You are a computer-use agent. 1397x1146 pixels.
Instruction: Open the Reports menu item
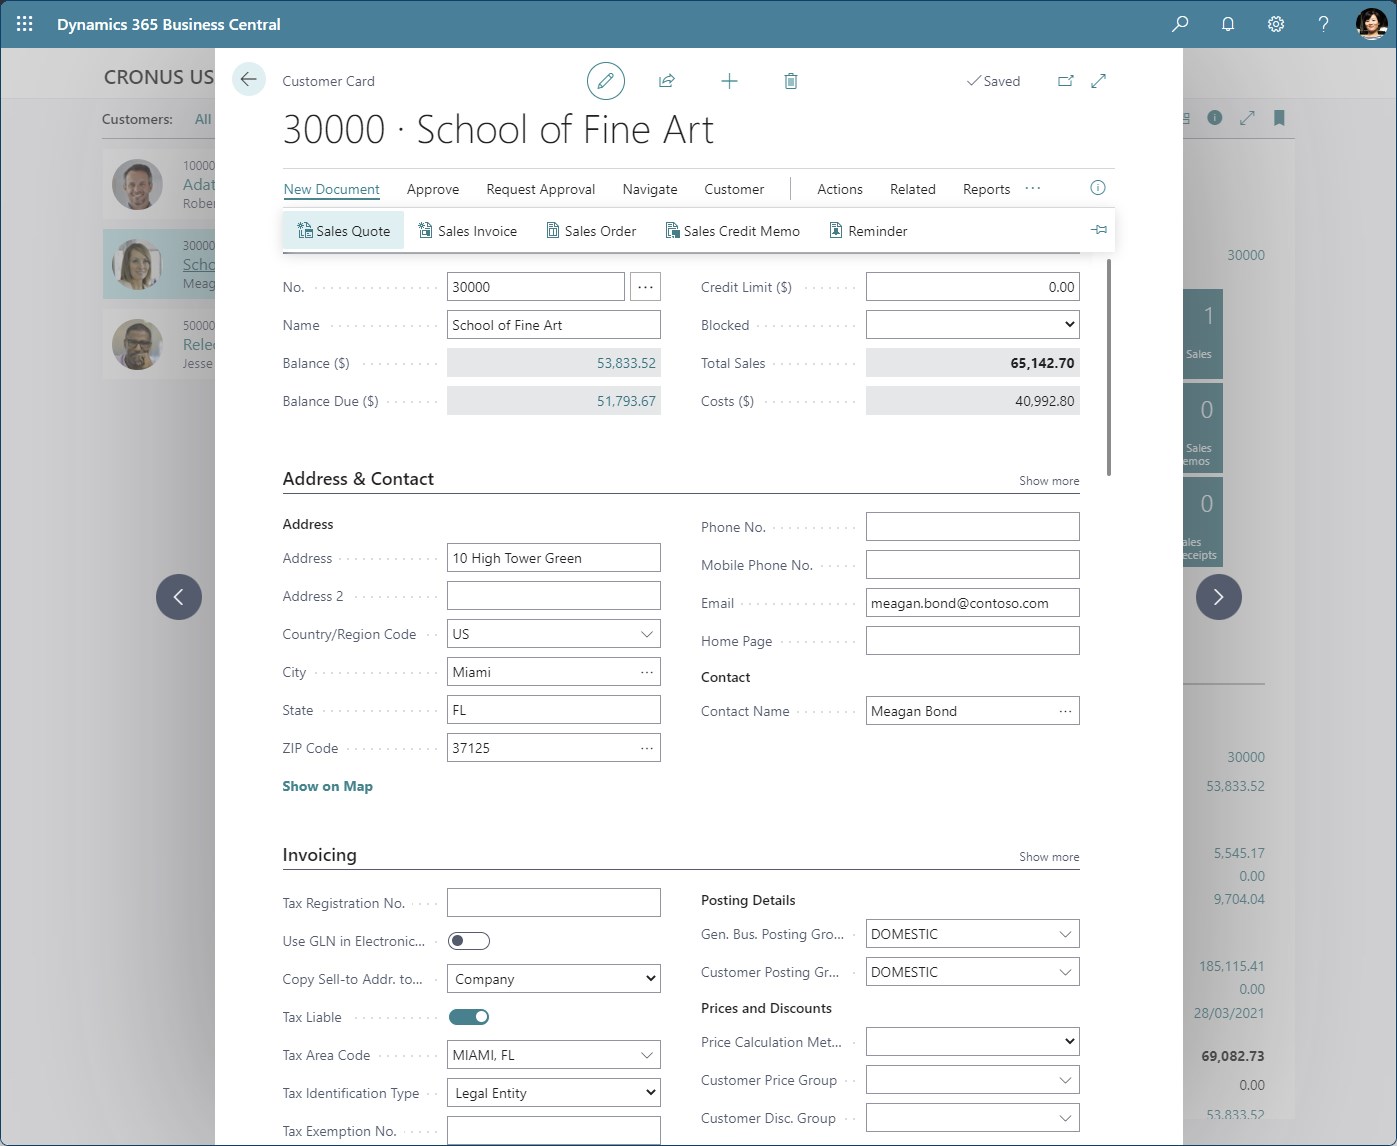click(x=985, y=189)
